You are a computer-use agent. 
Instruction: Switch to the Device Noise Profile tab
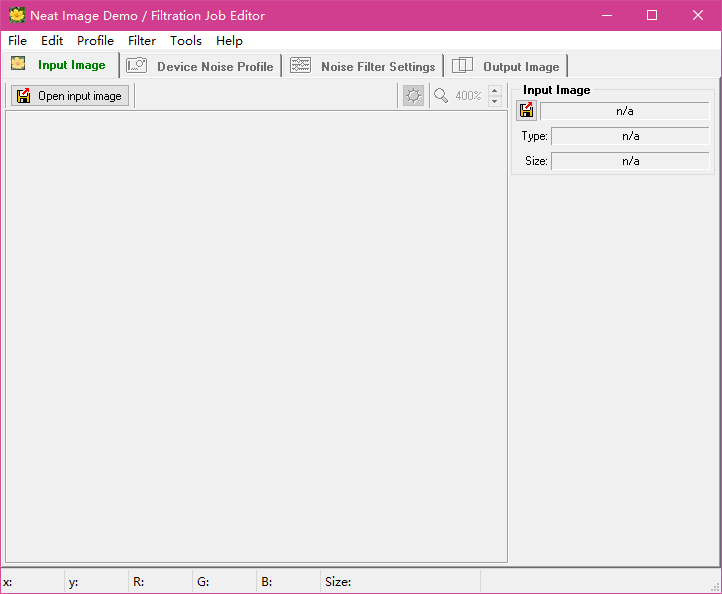201,66
